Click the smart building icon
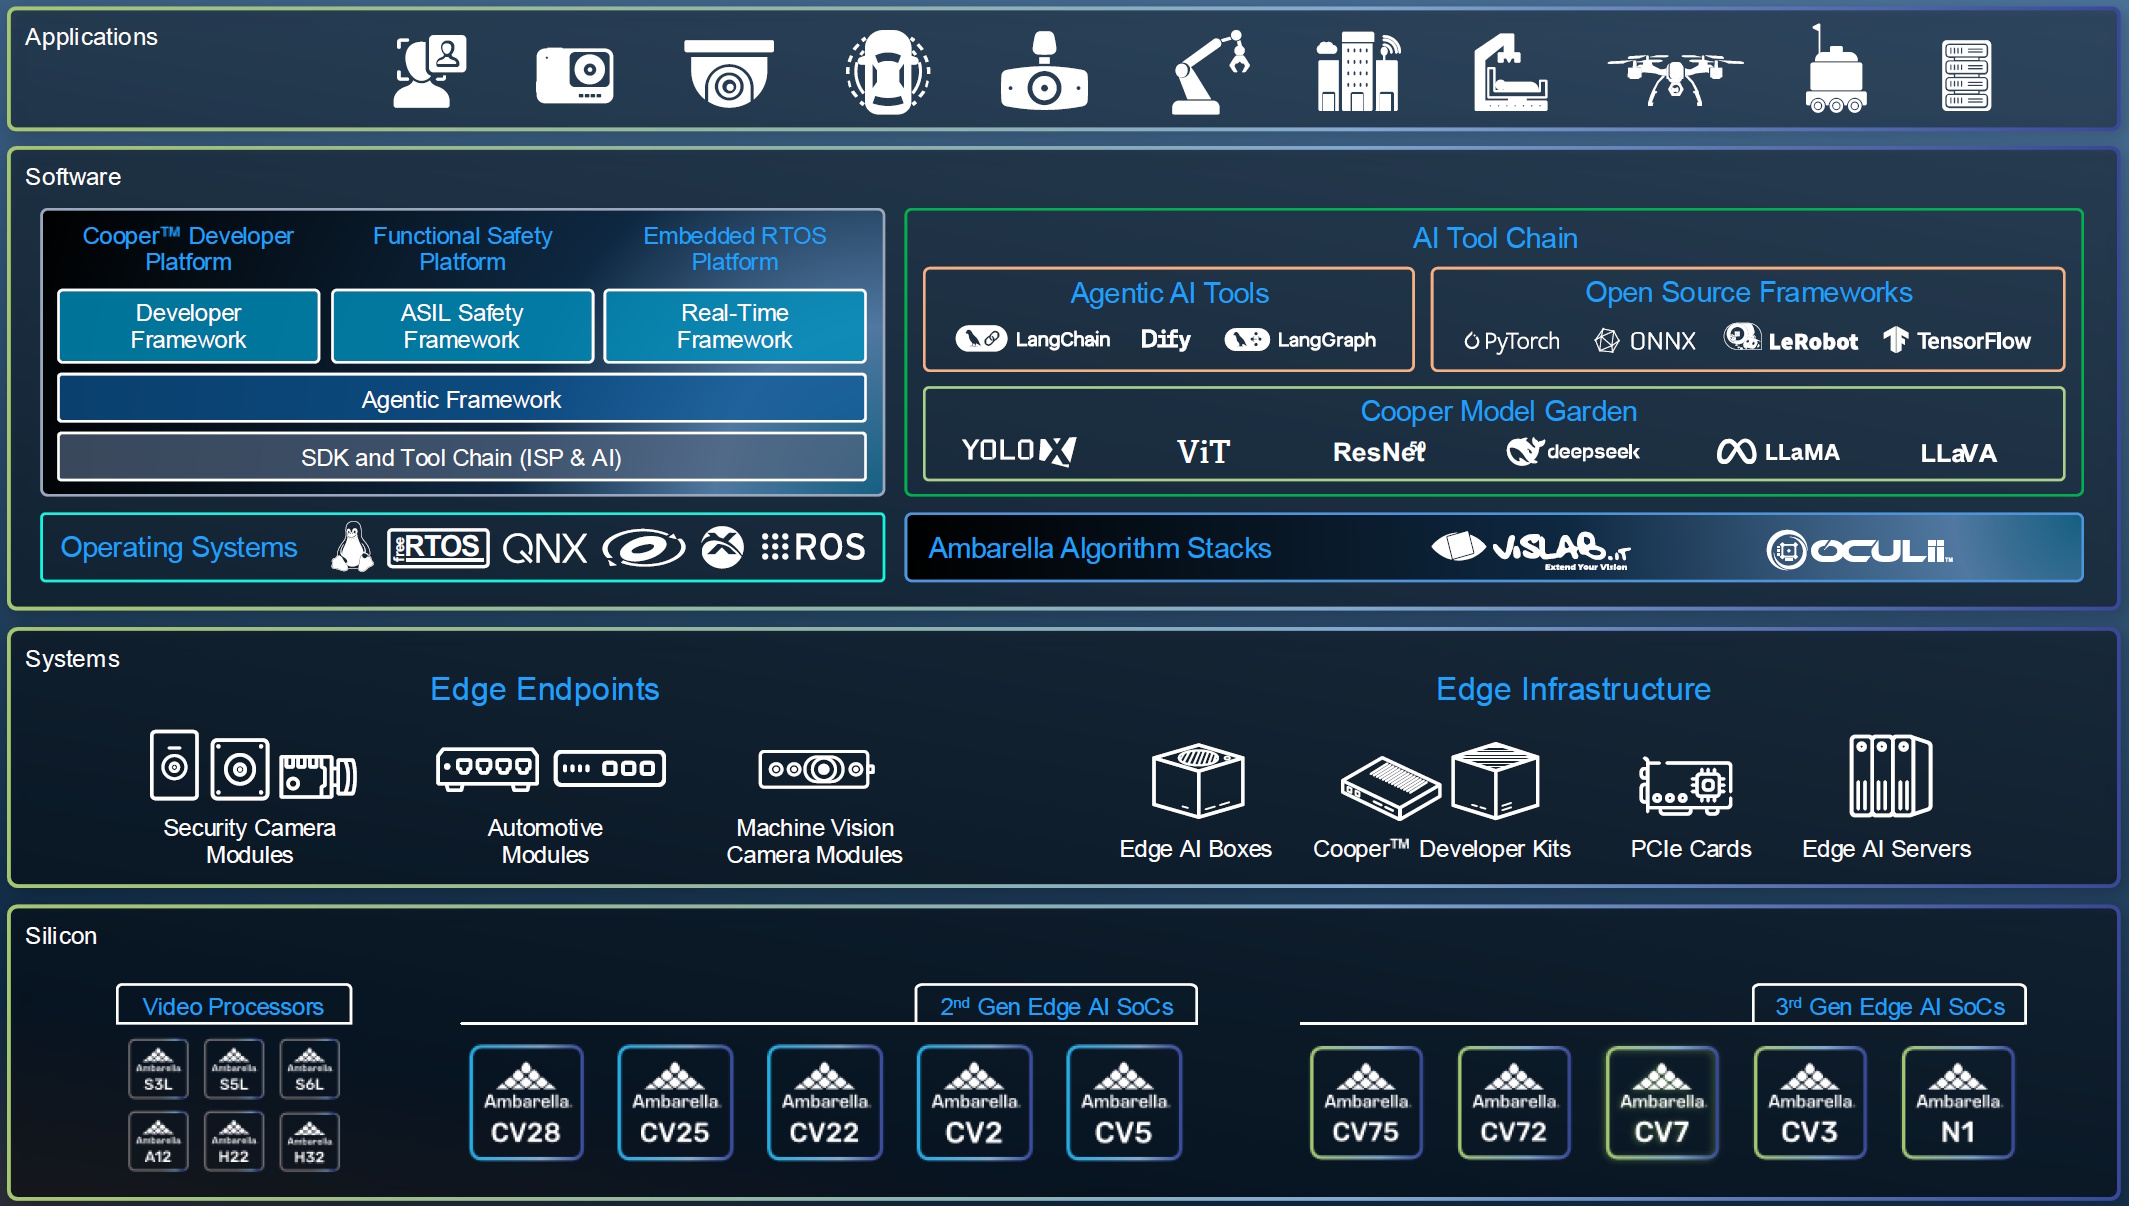This screenshot has height=1206, width=2129. [x=1358, y=72]
